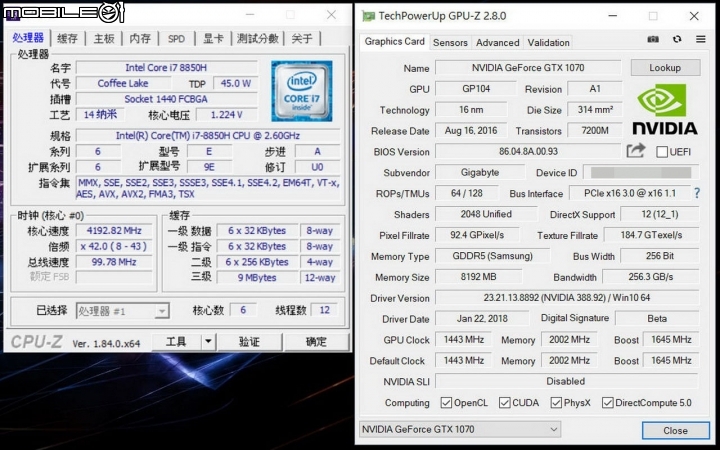Click the GPU-Z Close button
Image resolution: width=720 pixels, height=450 pixels.
pyautogui.click(x=675, y=430)
